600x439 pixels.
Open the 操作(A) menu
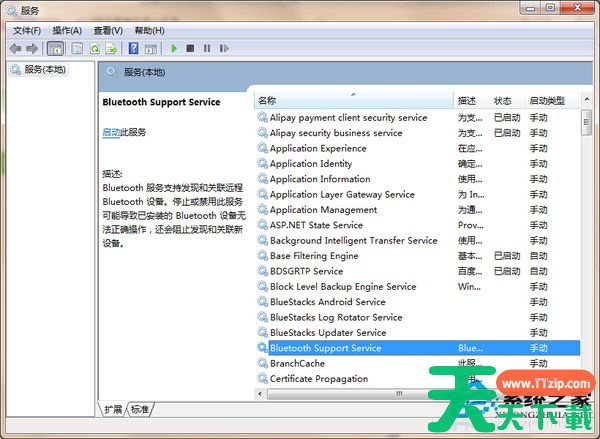click(x=67, y=30)
